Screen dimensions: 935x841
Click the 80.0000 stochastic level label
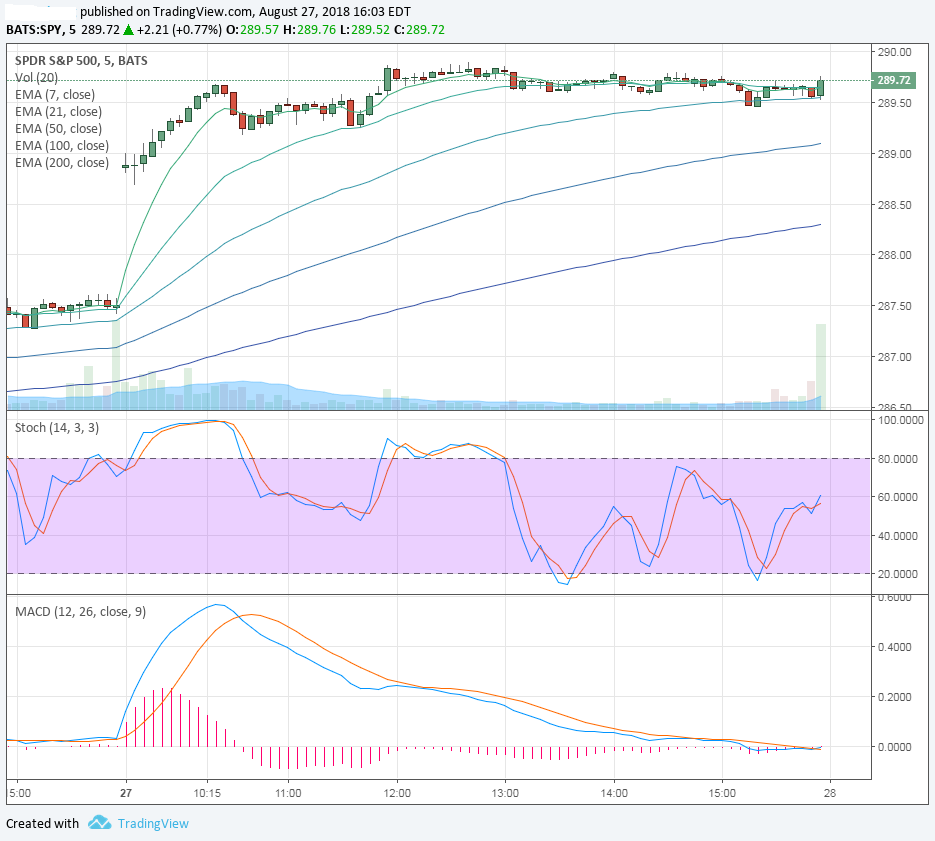coord(897,459)
